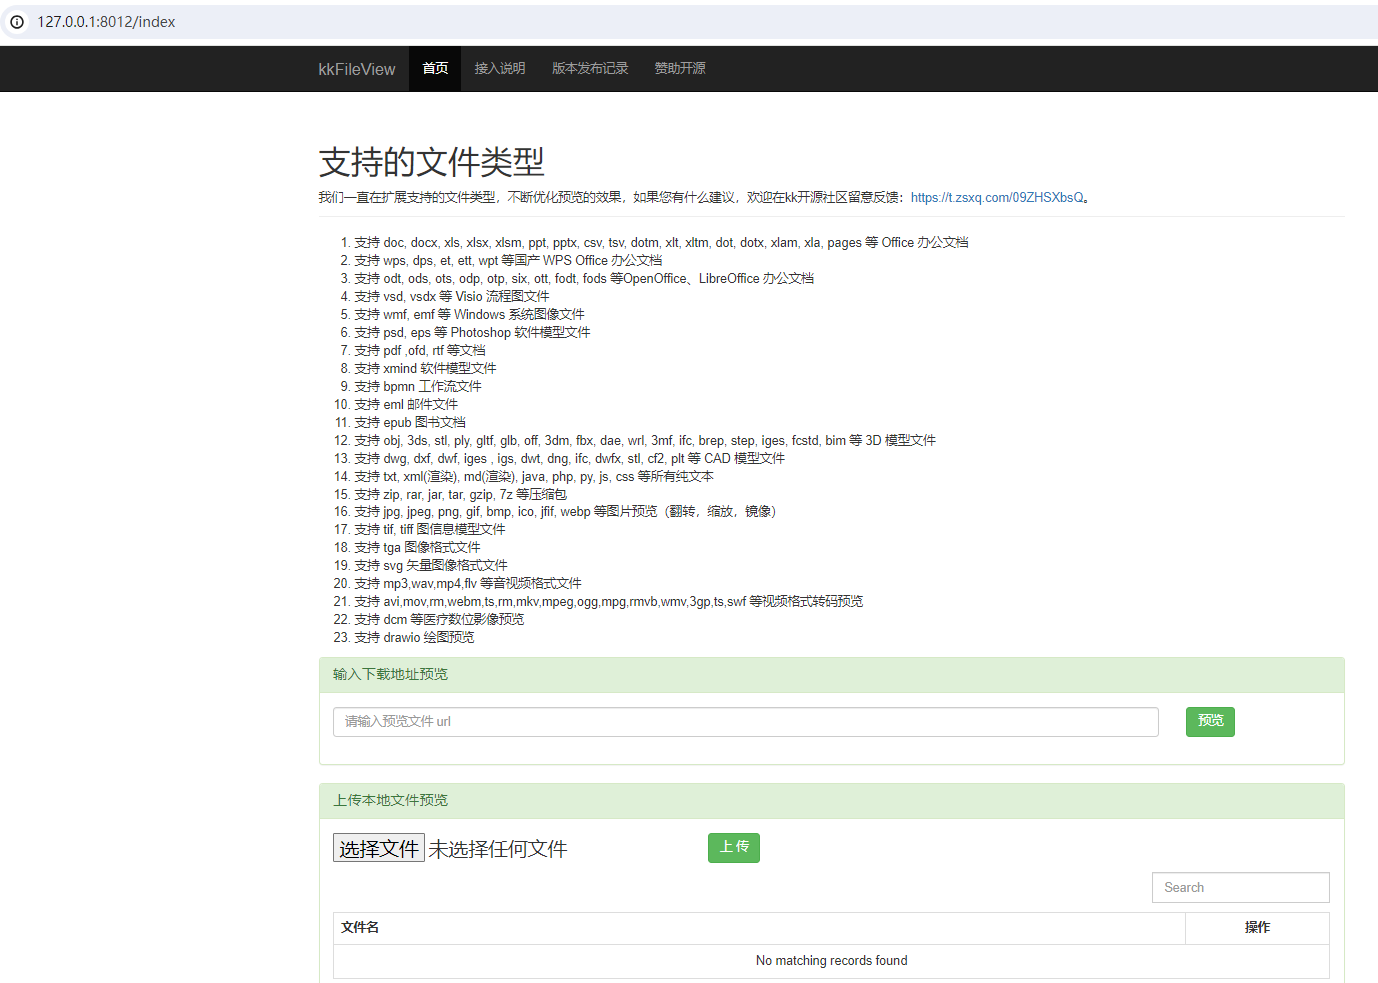
Task: Open the t.zsxq.com community feedback link
Action: point(997,198)
